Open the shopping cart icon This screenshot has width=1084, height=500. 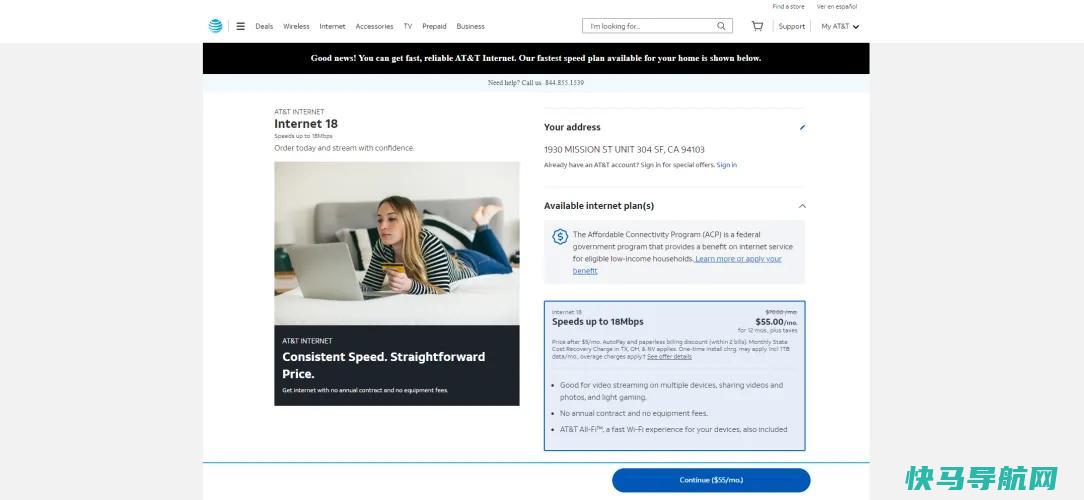tap(757, 26)
